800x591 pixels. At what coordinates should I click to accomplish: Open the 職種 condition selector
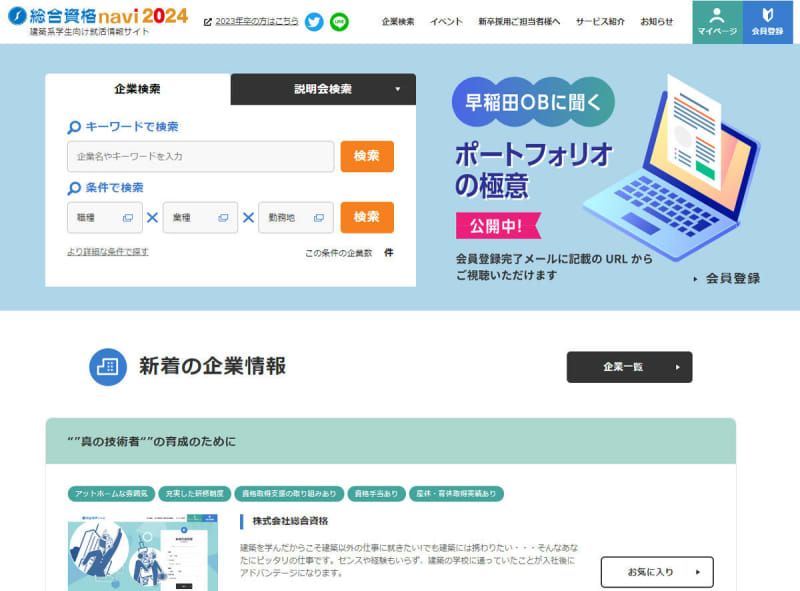tap(105, 218)
